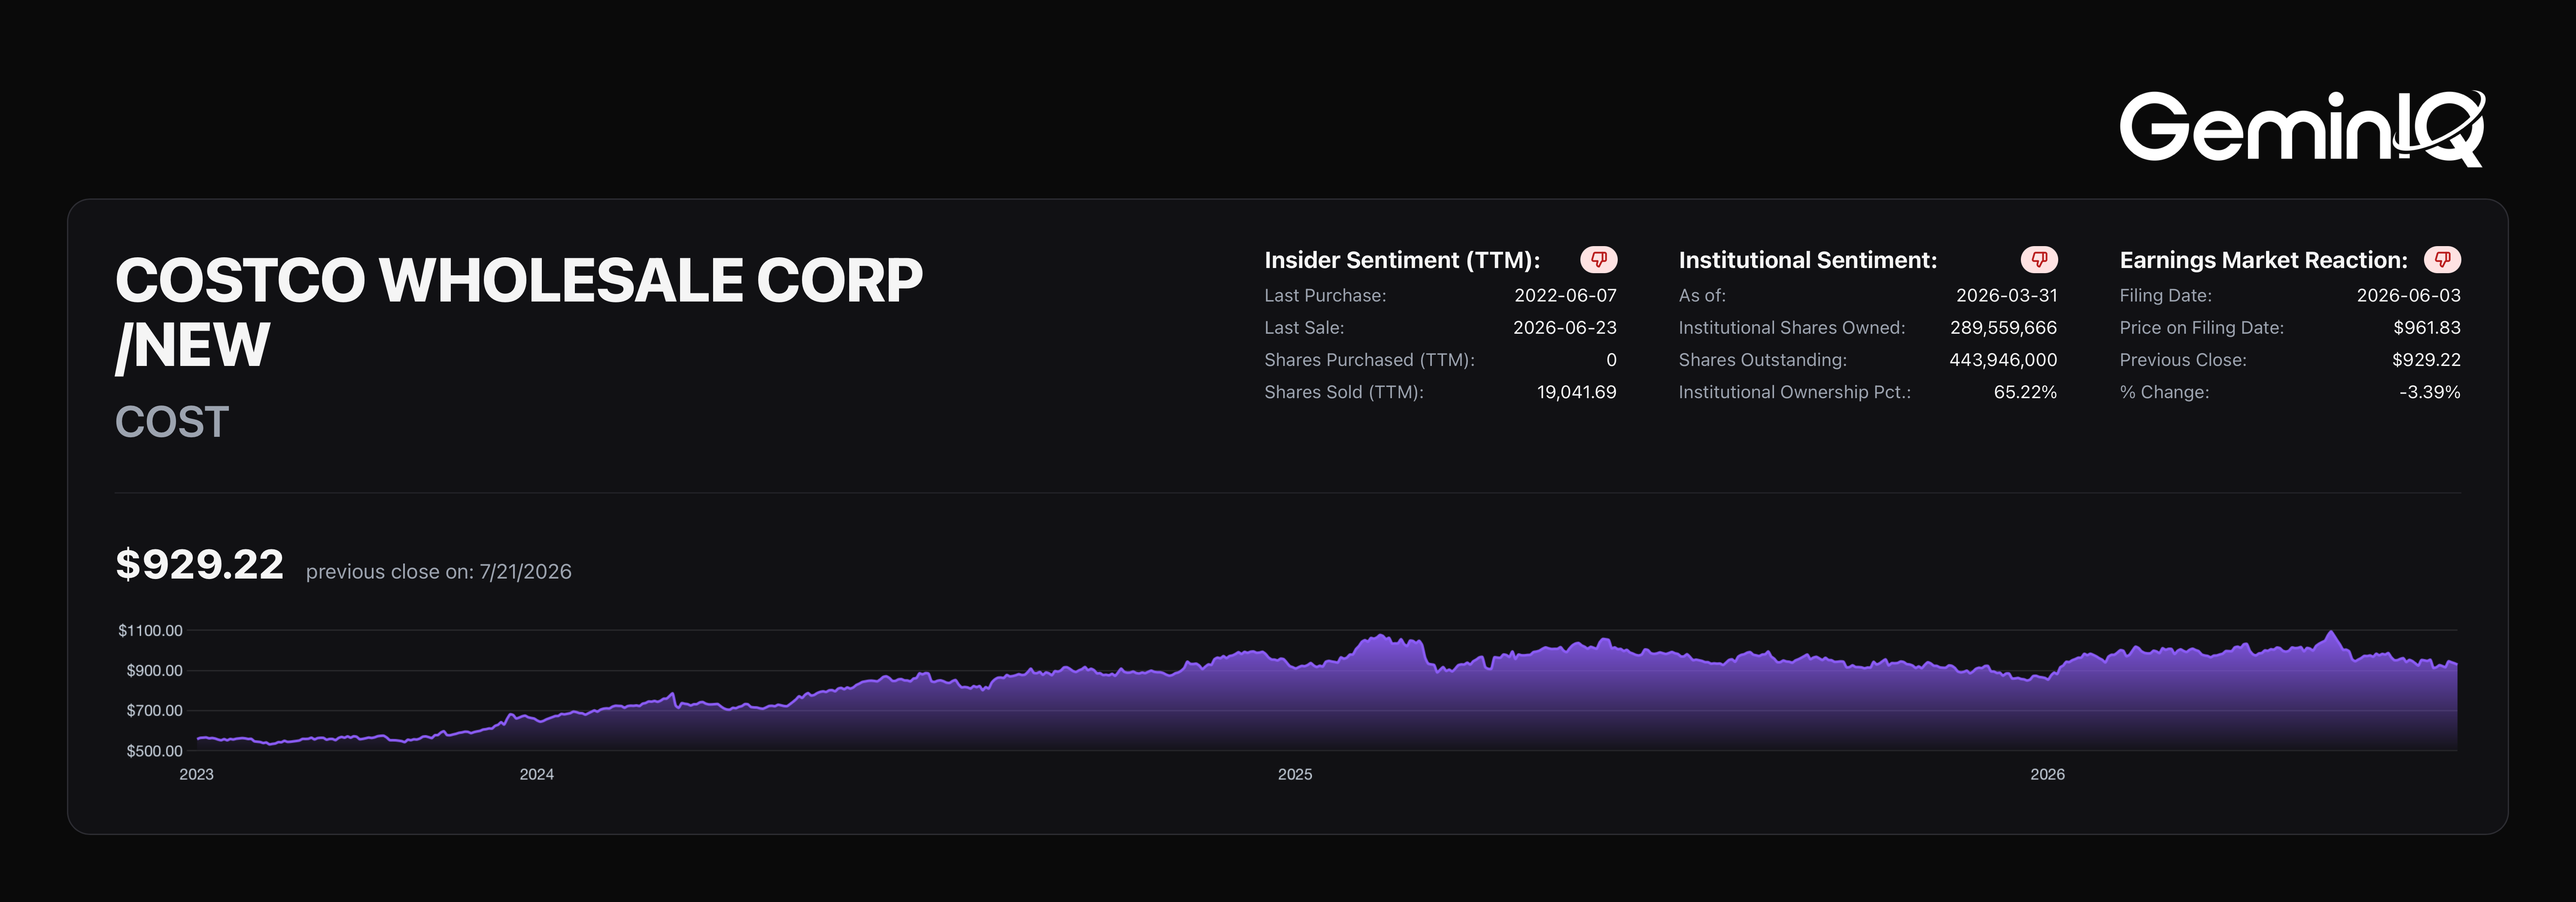Click the Shares Sold (TTM): label
The image size is (2576, 902).
(x=1344, y=392)
